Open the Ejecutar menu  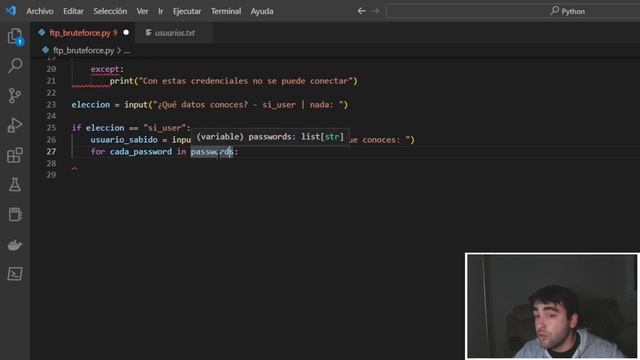tap(187, 11)
